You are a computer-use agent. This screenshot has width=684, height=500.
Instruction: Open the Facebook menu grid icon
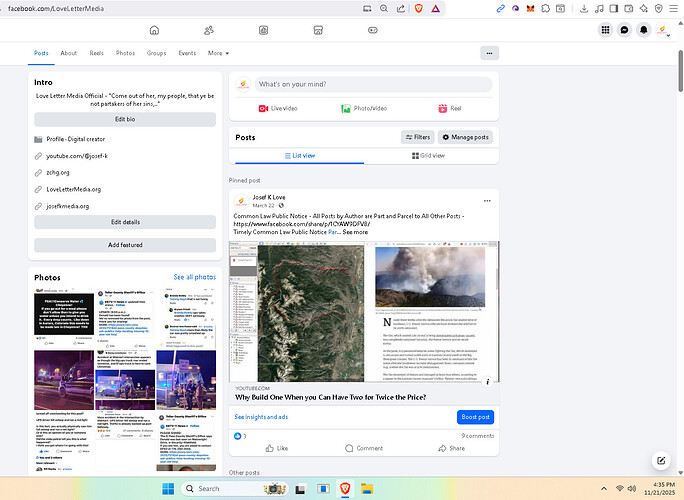605,30
